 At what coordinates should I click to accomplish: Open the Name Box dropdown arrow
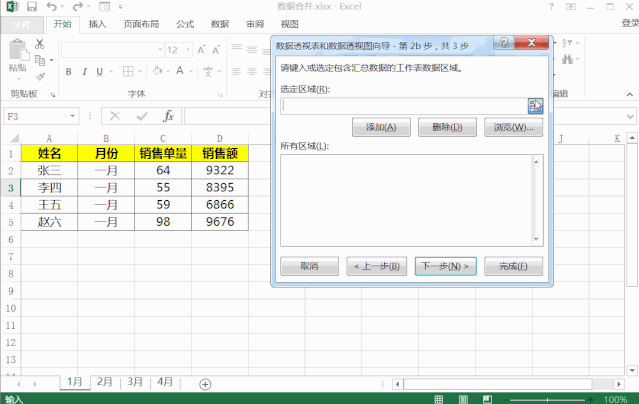click(73, 116)
